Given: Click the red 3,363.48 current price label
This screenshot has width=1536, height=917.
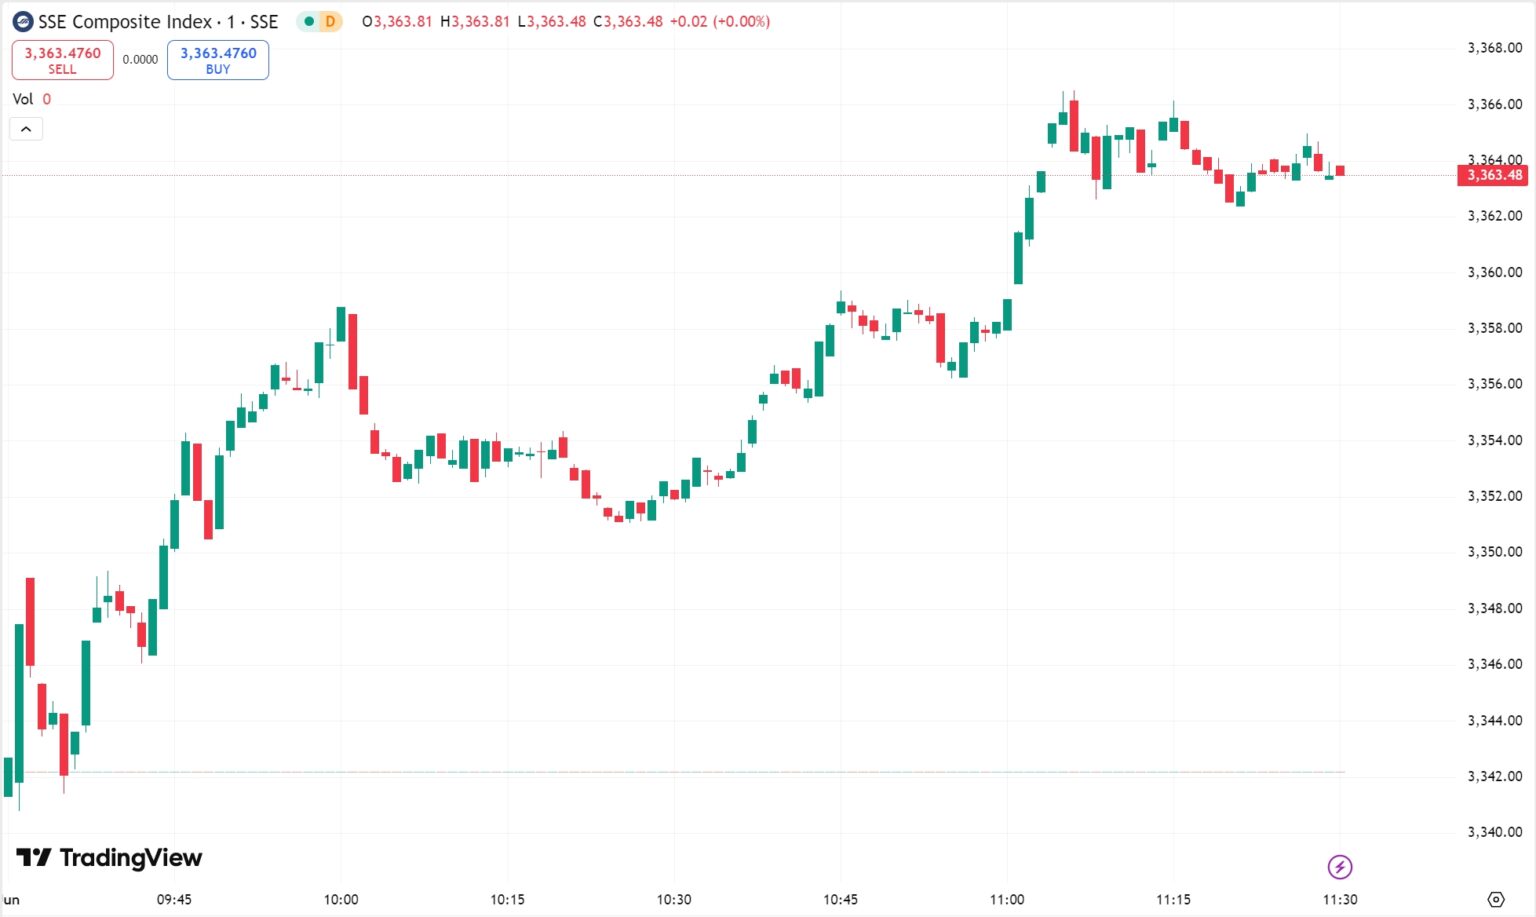Looking at the screenshot, I should pyautogui.click(x=1493, y=175).
